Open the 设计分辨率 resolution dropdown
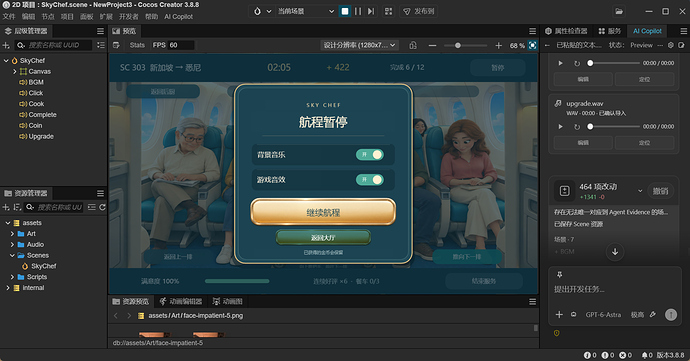 pos(360,45)
